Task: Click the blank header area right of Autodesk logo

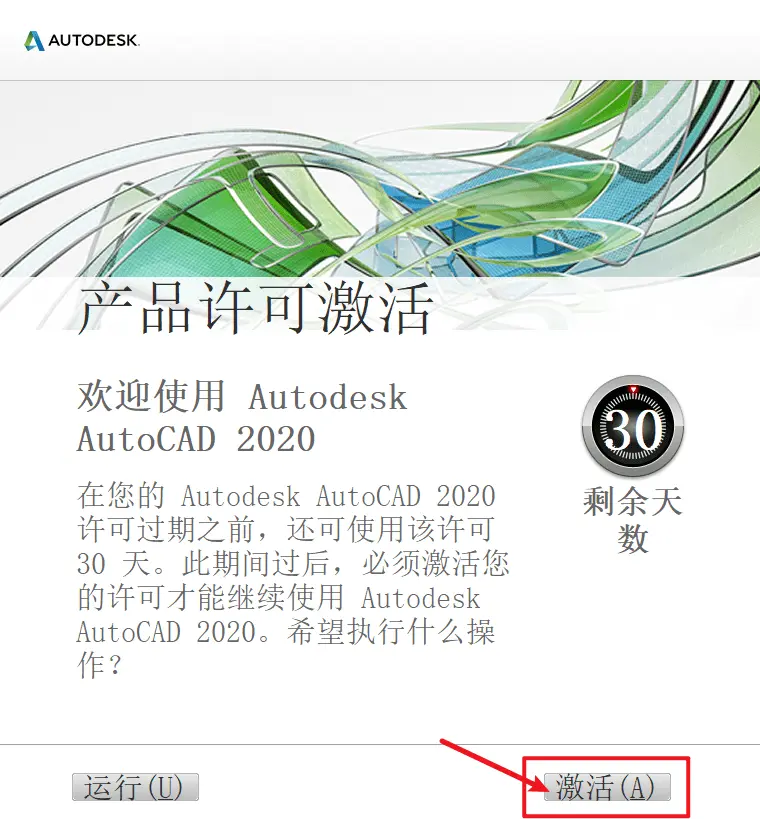Action: (x=449, y=41)
